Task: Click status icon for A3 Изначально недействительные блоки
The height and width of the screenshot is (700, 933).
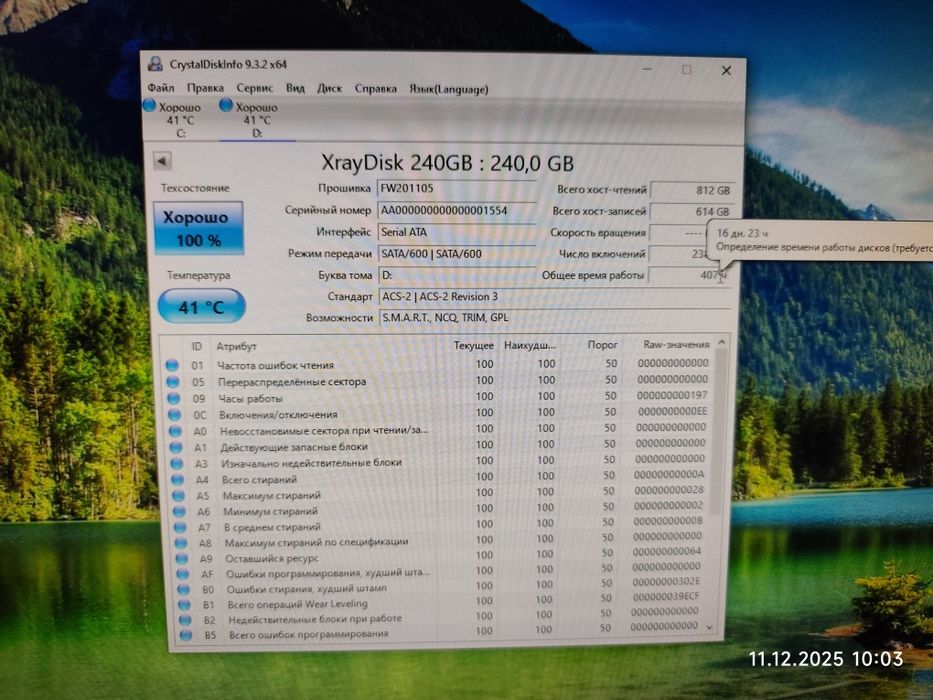Action: 177,463
